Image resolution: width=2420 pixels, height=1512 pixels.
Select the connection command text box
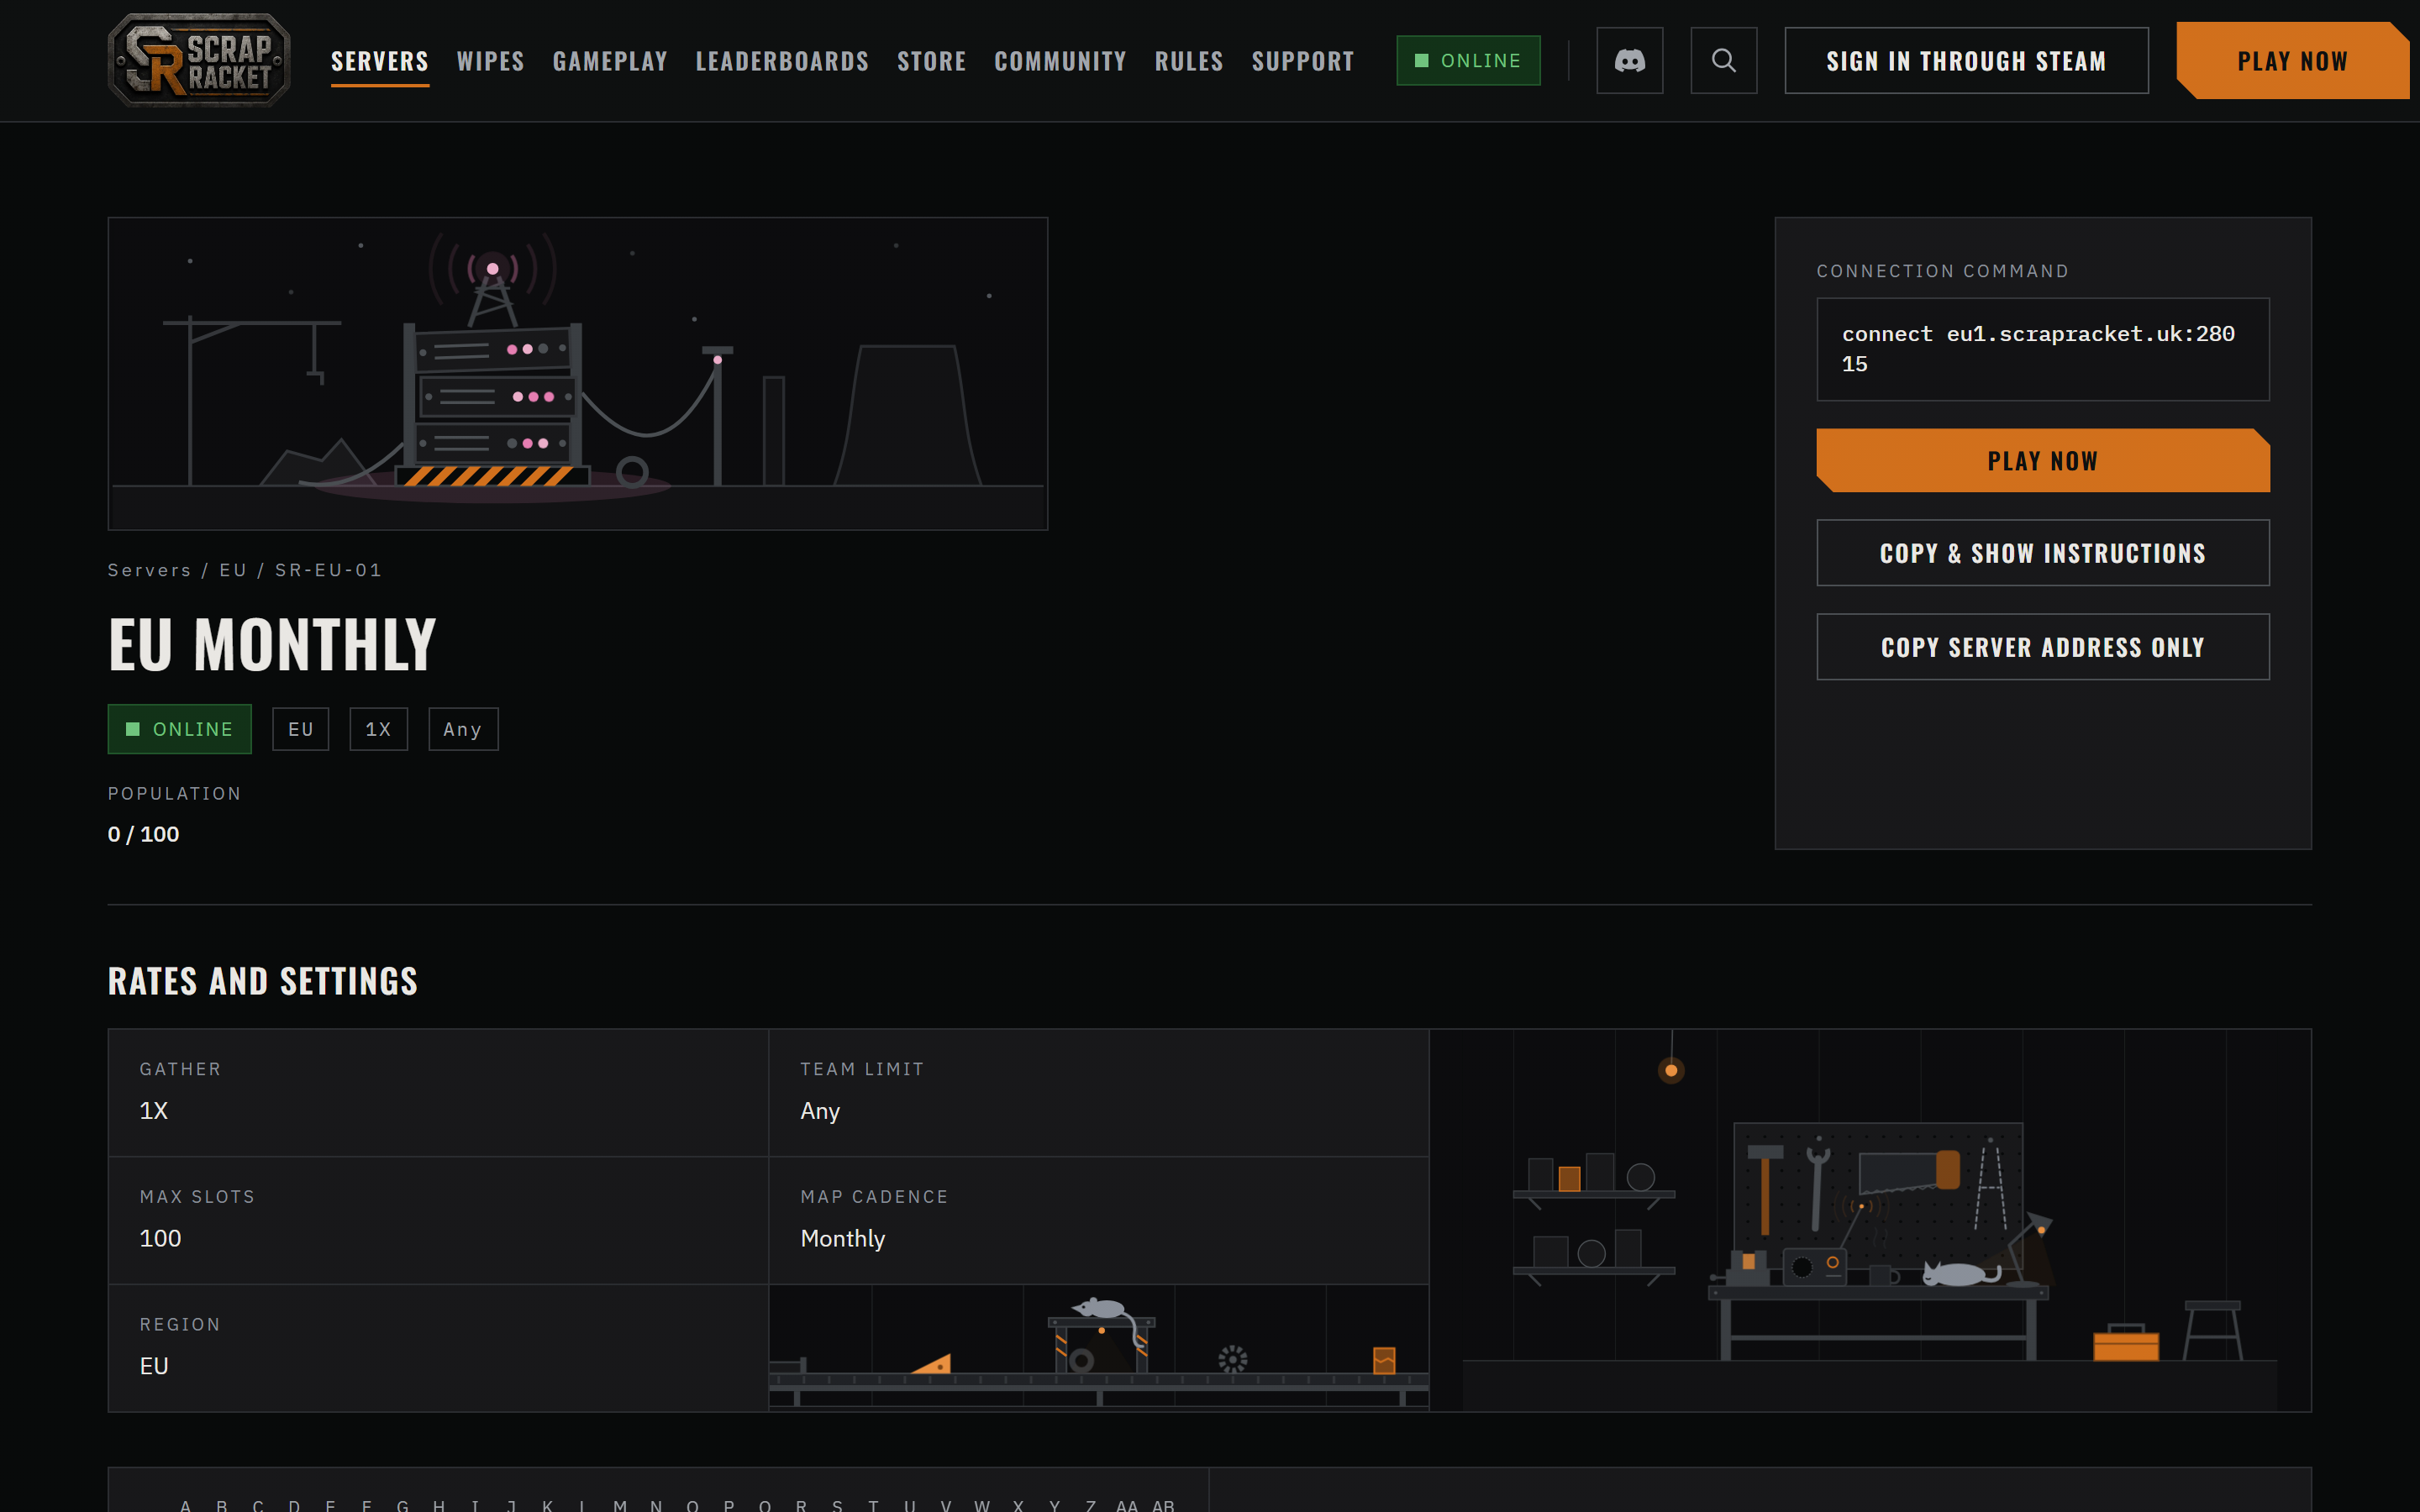2042,349
